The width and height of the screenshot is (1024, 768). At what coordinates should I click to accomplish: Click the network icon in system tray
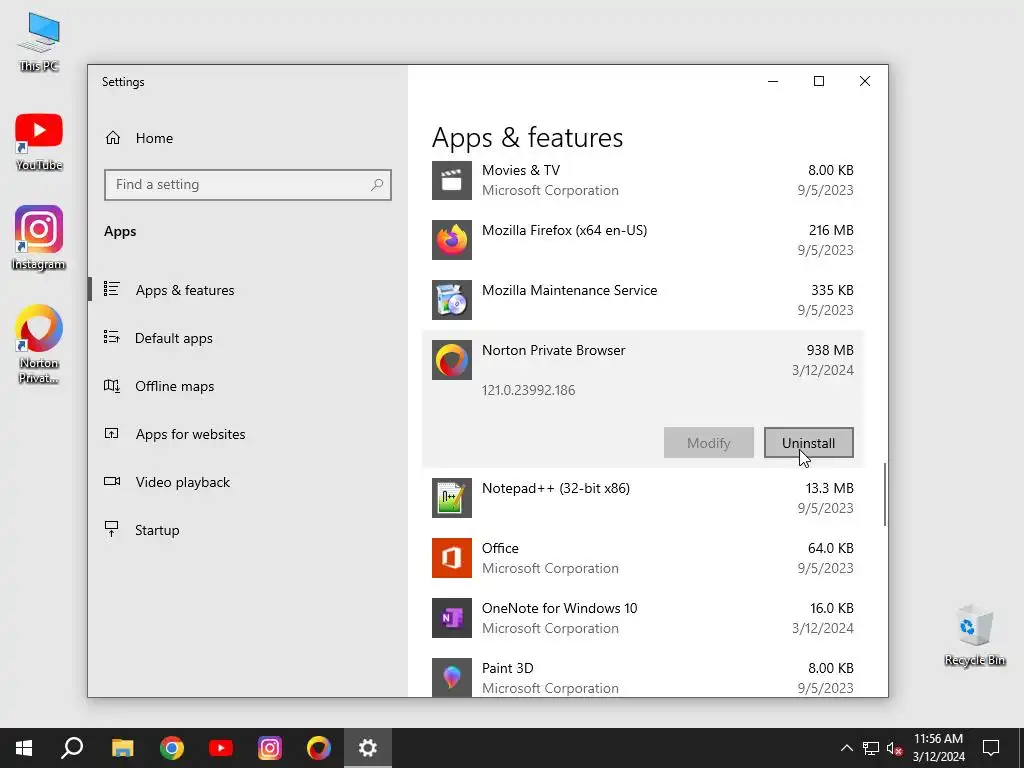click(871, 748)
